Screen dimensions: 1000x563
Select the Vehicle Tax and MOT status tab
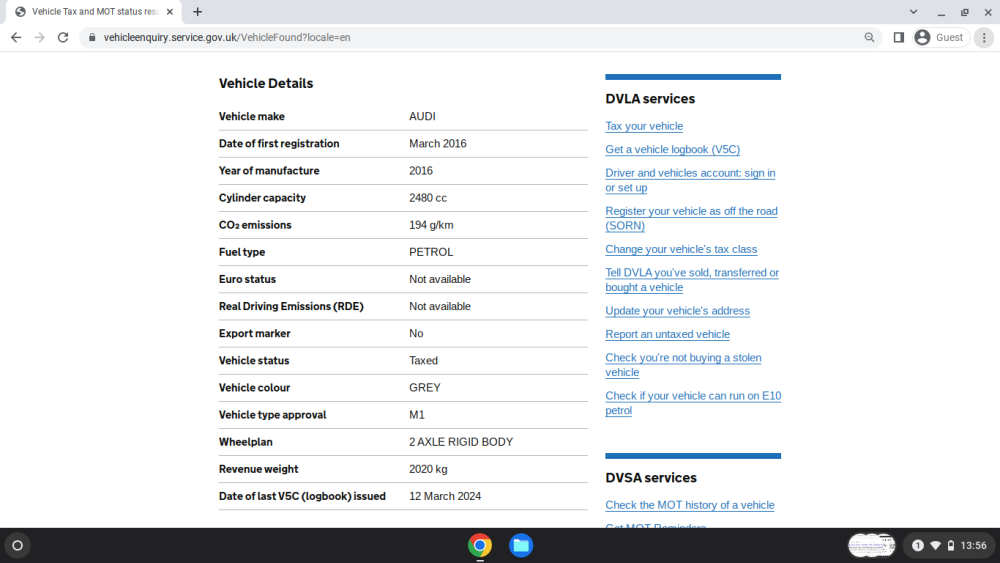pos(94,11)
